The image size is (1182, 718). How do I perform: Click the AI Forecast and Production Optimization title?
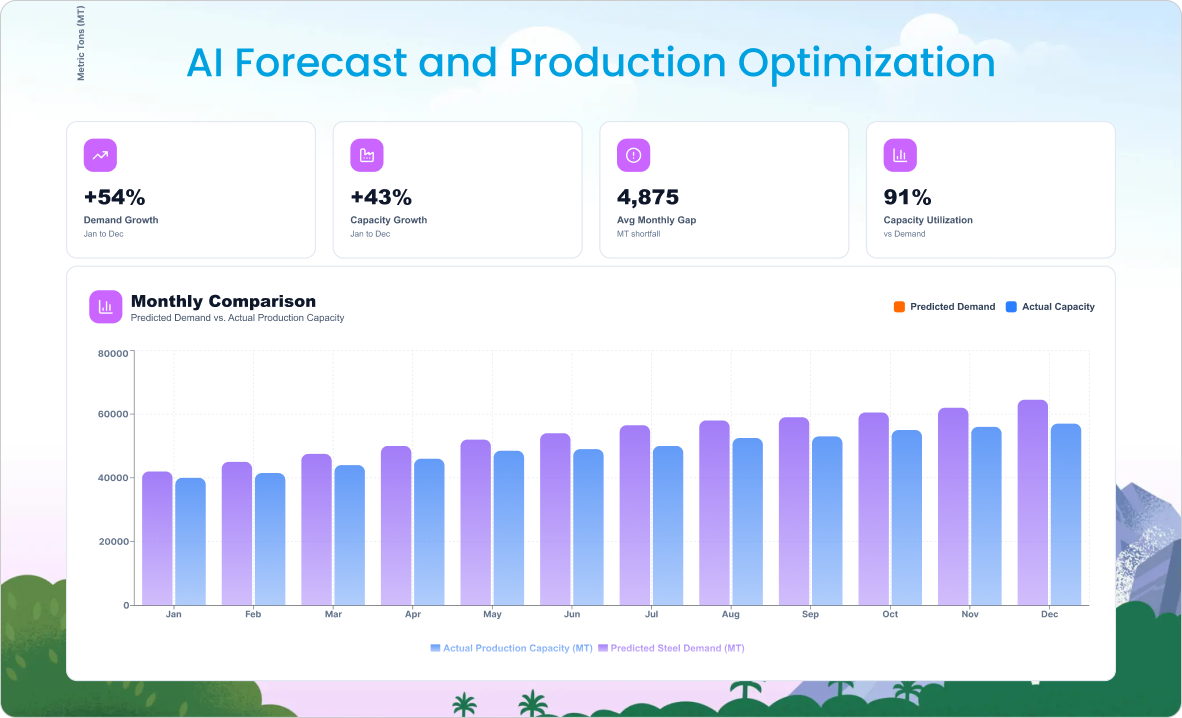tap(591, 63)
